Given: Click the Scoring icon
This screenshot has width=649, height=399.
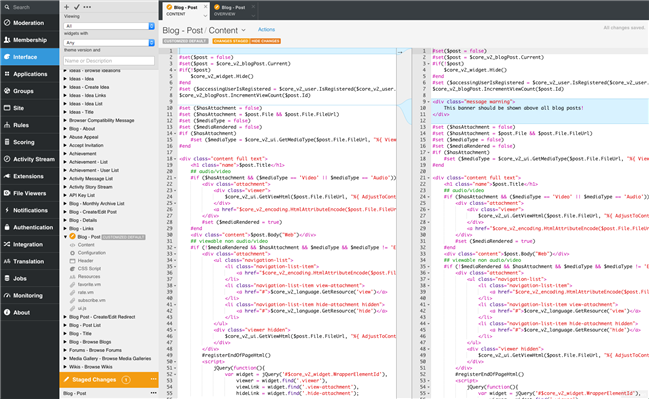Looking at the screenshot, I should click(x=7, y=142).
